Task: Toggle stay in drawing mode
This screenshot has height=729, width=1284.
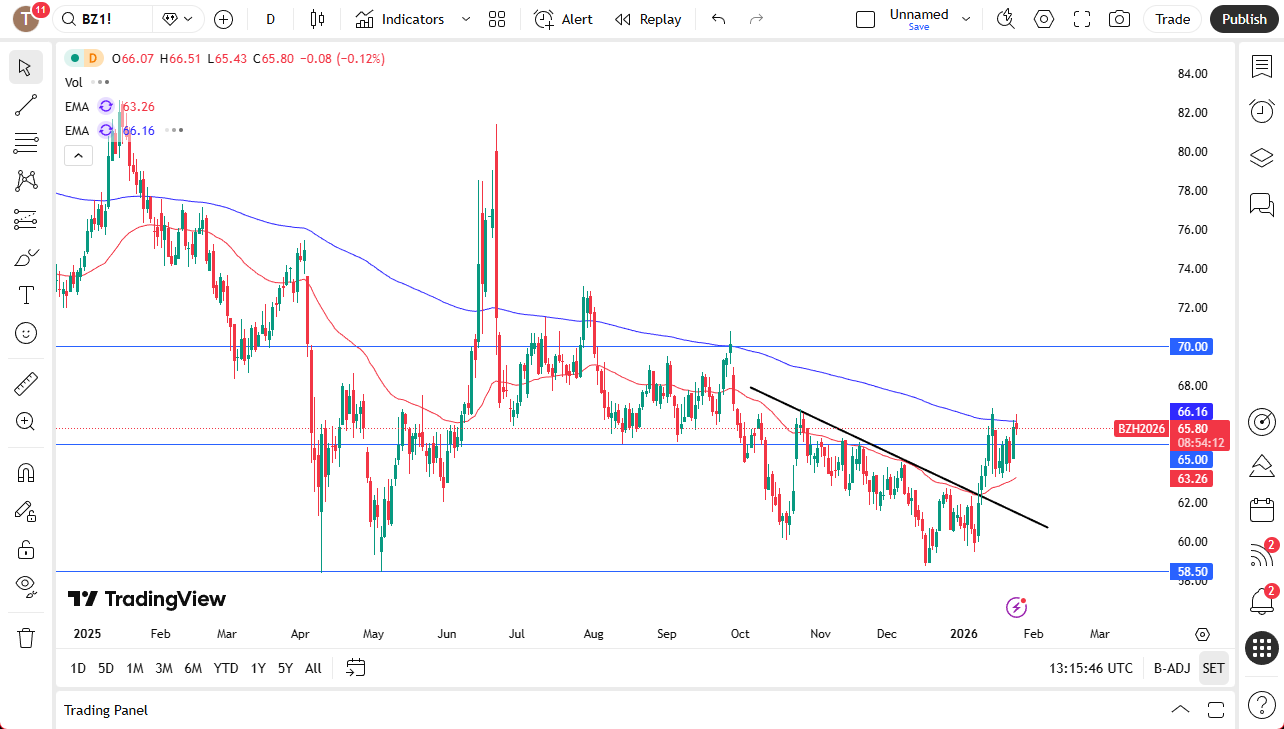Action: pyautogui.click(x=26, y=511)
